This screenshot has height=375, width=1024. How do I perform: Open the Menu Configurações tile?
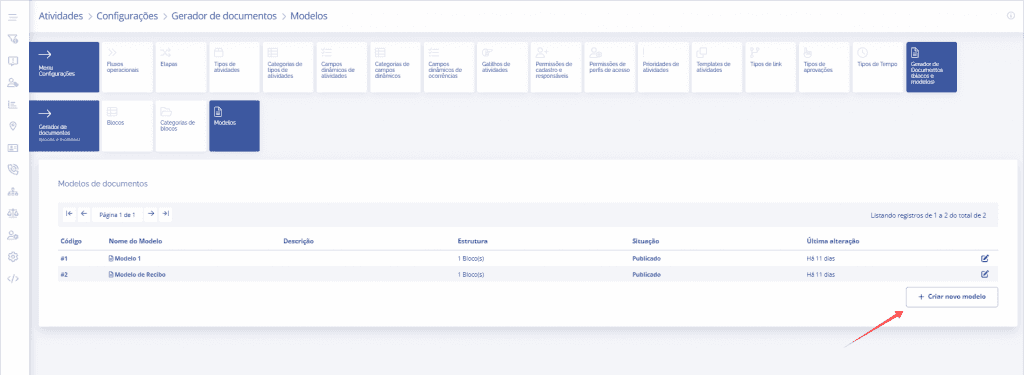pos(64,67)
